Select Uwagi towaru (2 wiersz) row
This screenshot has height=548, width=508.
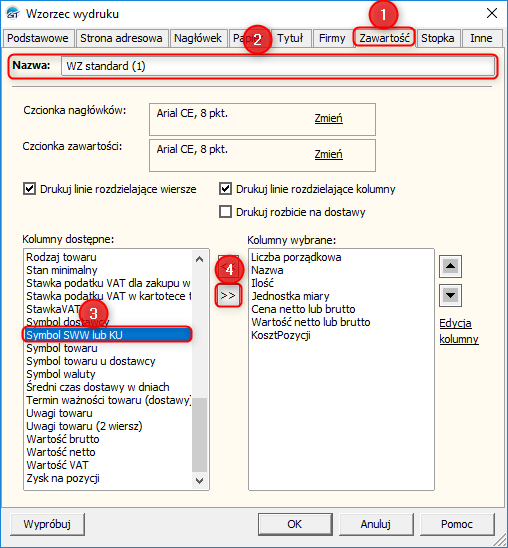tap(108, 426)
